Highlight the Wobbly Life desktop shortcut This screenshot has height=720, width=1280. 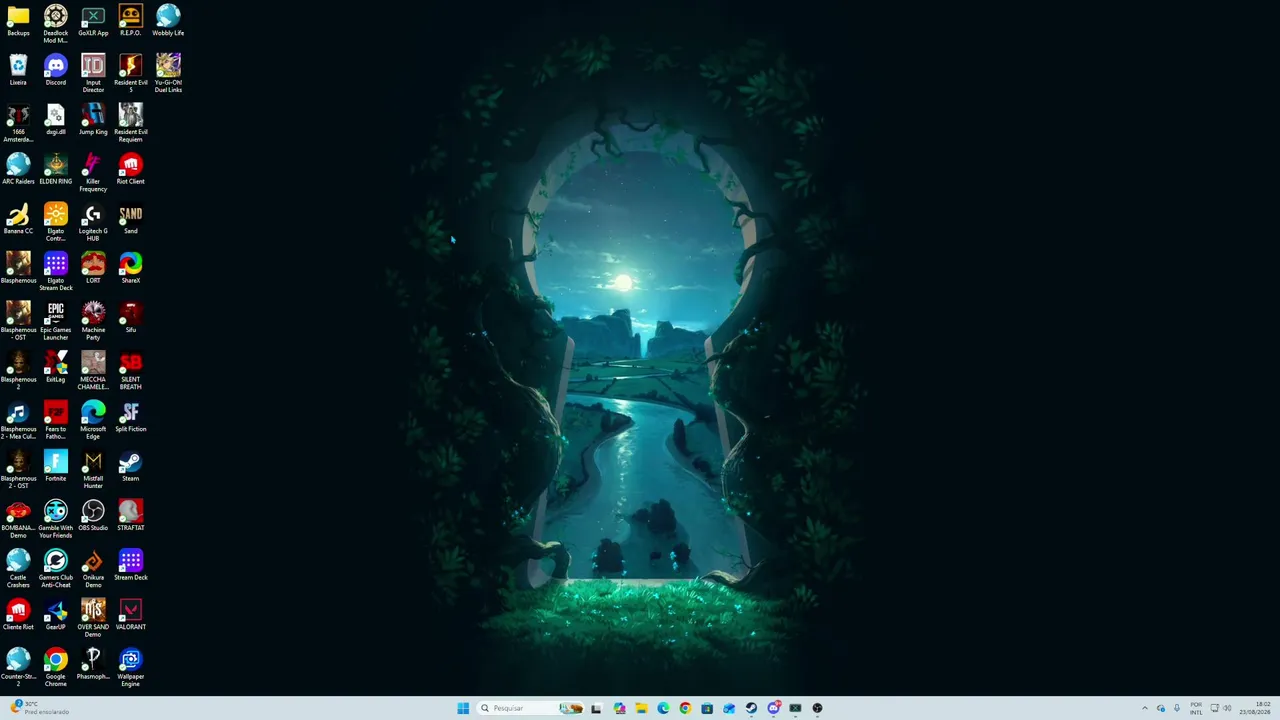(168, 21)
